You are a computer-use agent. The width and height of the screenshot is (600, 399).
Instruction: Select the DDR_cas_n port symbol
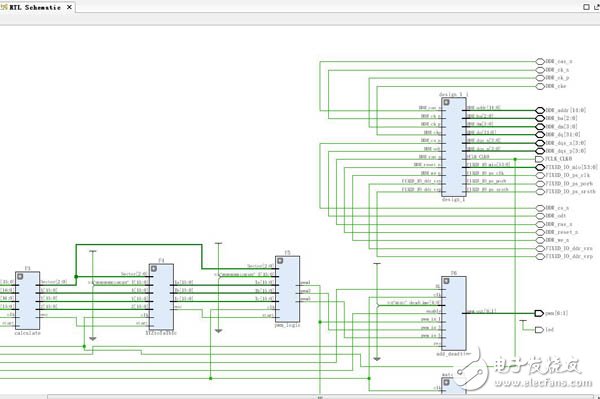tap(540, 62)
